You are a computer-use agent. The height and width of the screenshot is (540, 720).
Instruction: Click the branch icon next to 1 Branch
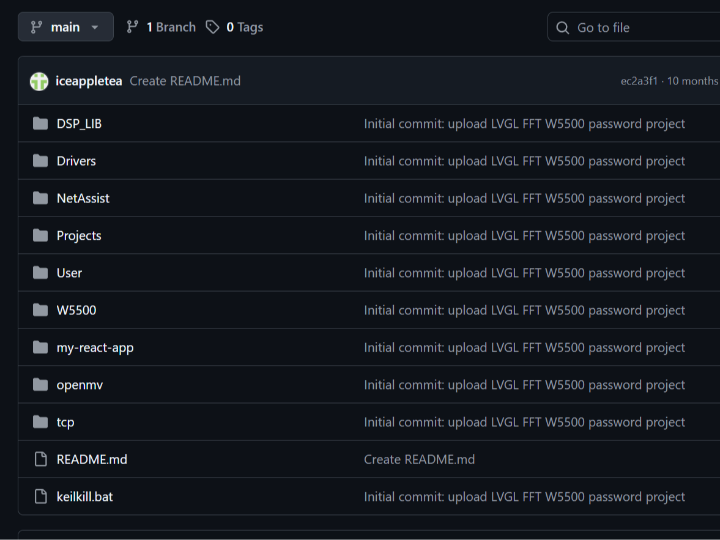(133, 27)
